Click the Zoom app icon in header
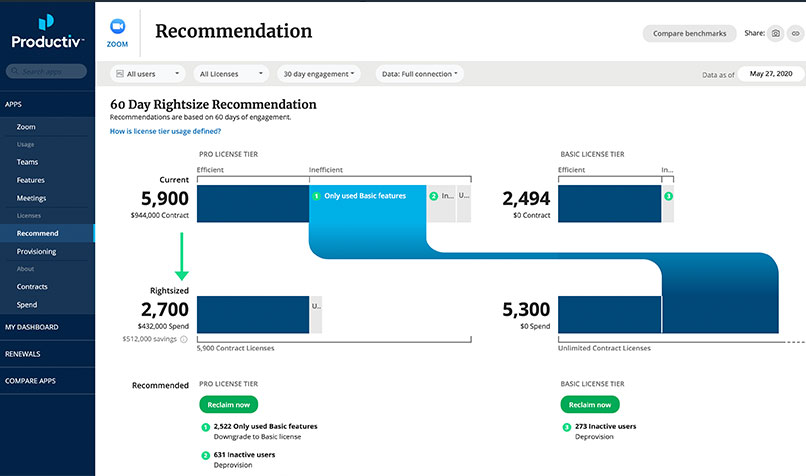 pyautogui.click(x=118, y=26)
